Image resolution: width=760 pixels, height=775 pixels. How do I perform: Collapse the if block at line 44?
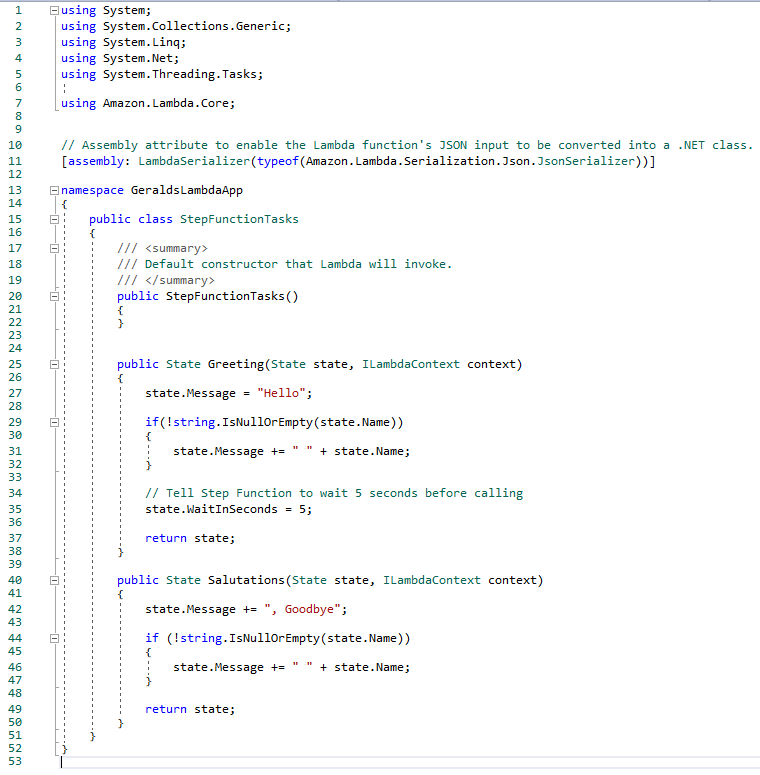[54, 639]
